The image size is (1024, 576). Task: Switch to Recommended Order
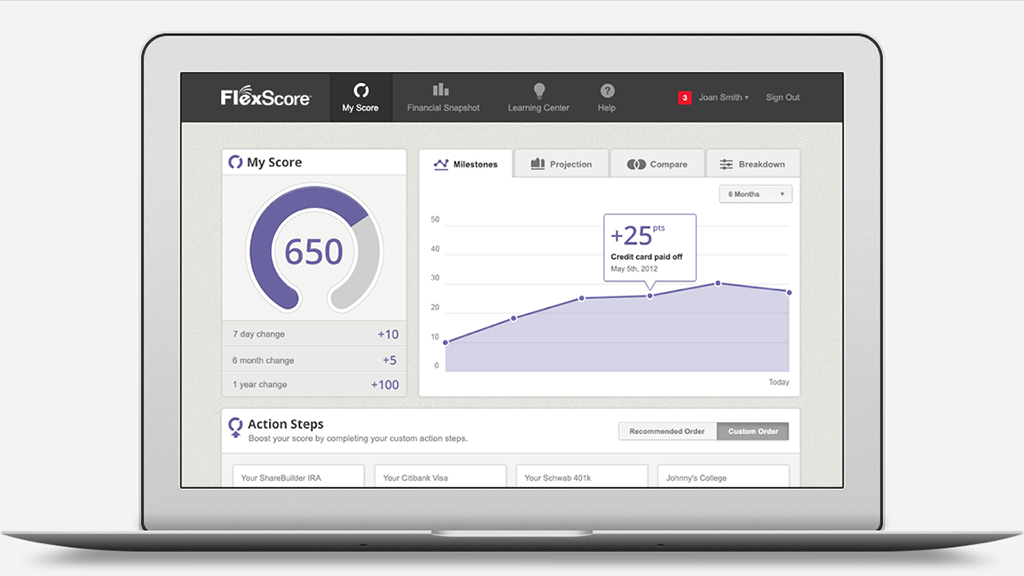point(667,432)
